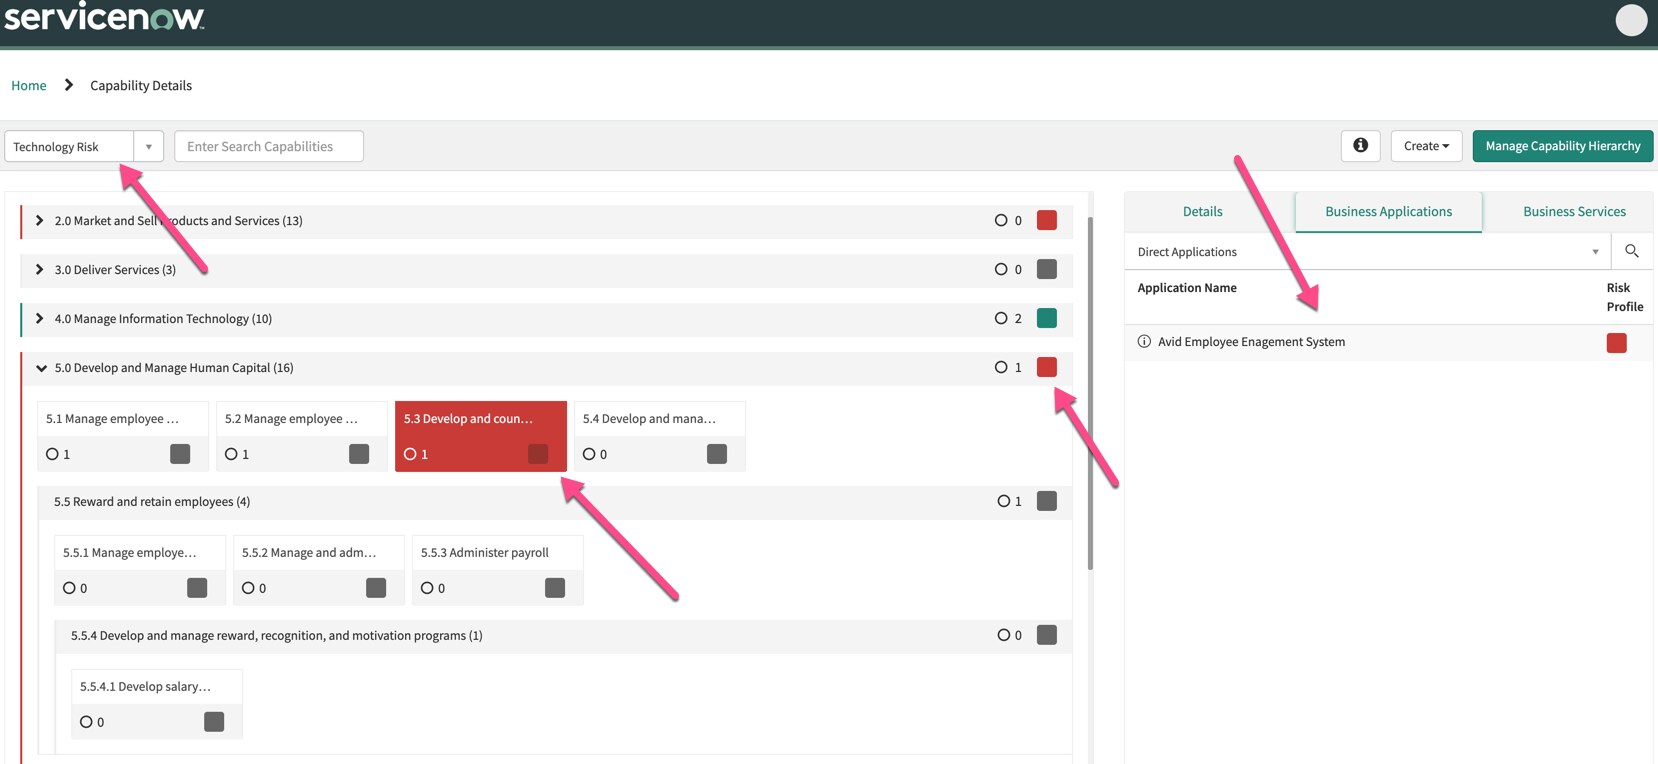Open the user avatar menu
The image size is (1658, 764).
pyautogui.click(x=1631, y=20)
